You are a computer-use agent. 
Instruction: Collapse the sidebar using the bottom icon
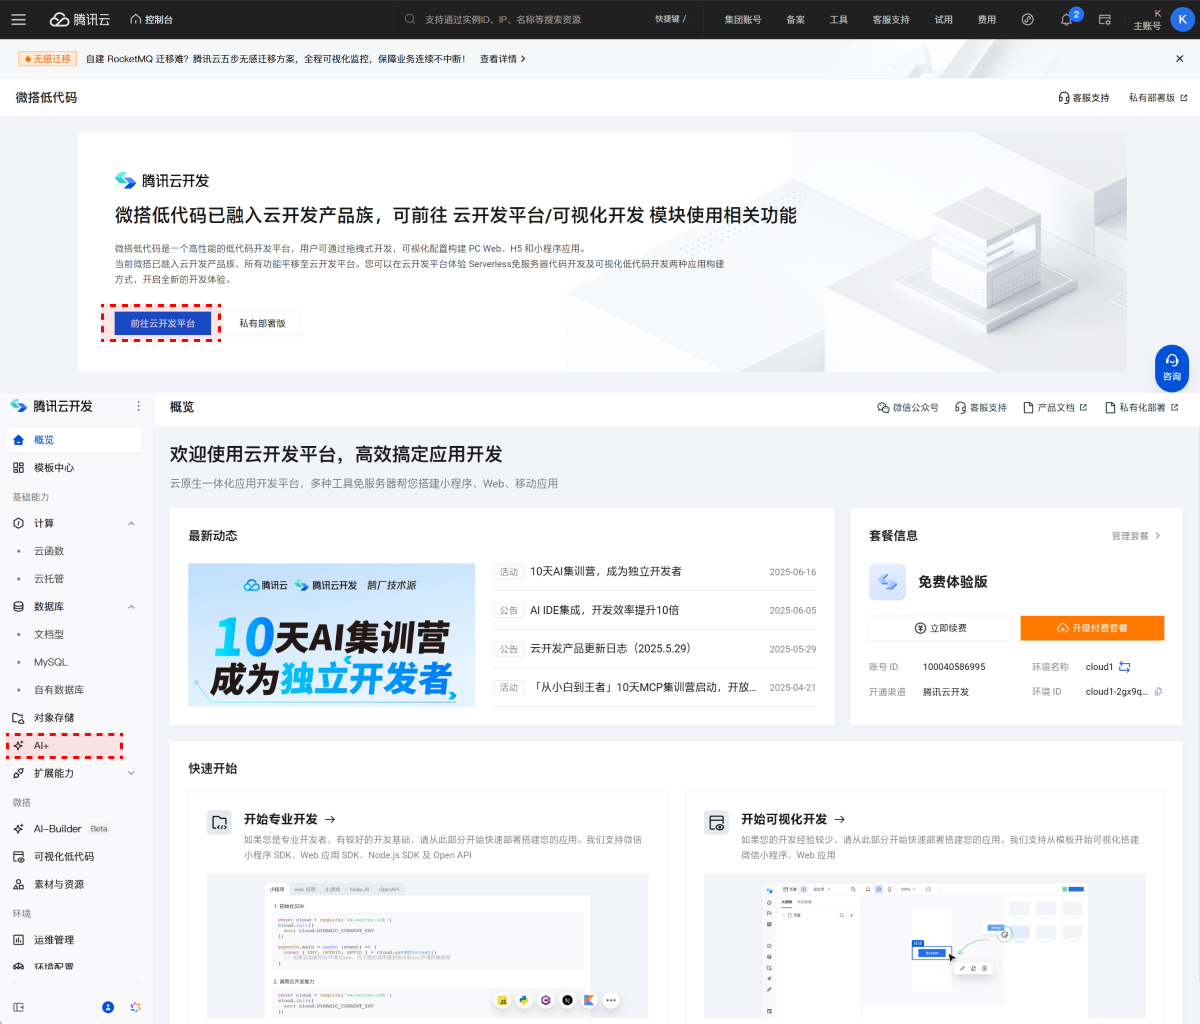pyautogui.click(x=18, y=1007)
